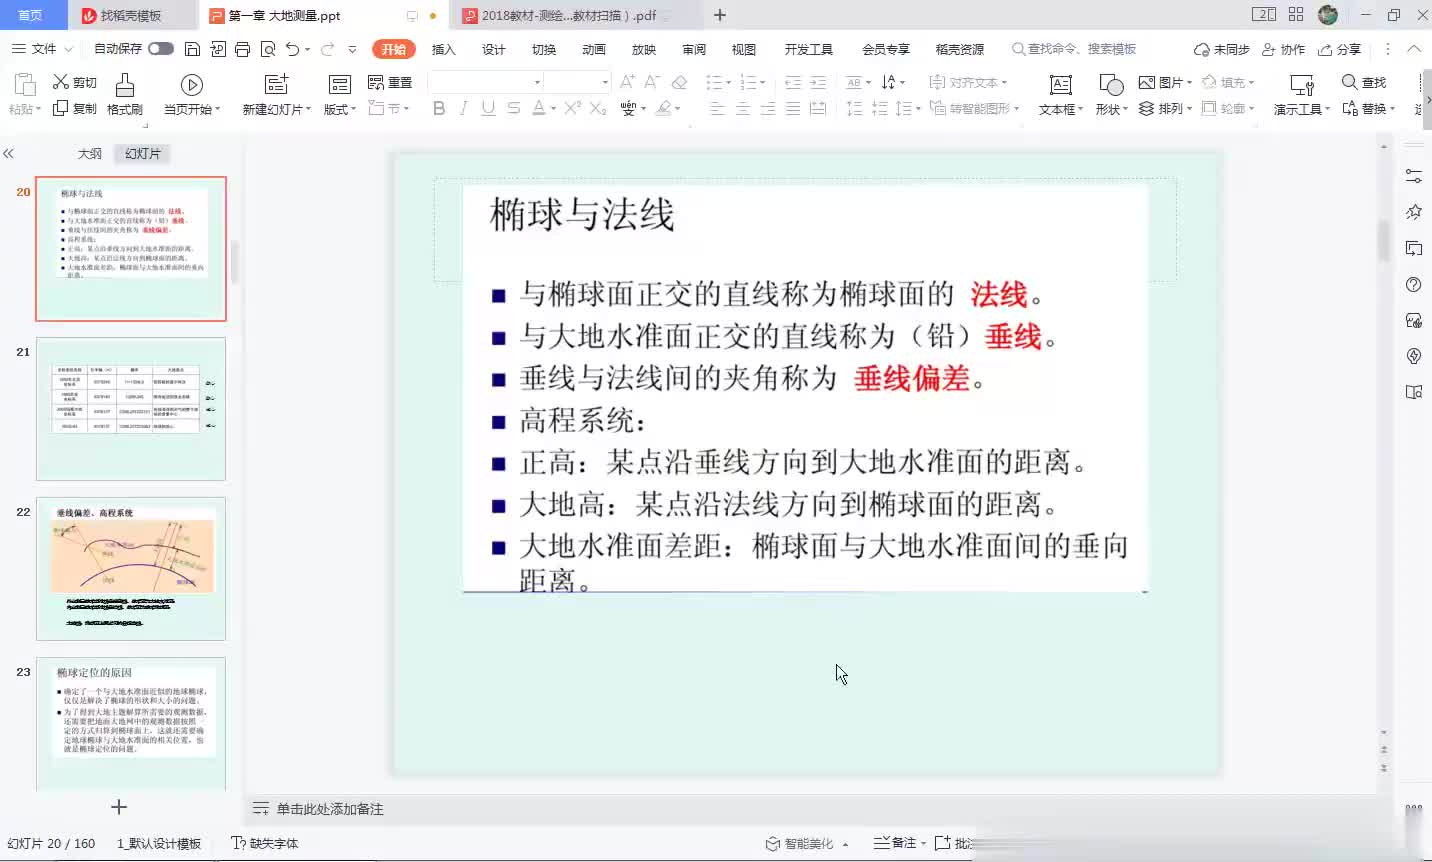Image resolution: width=1432 pixels, height=862 pixels.
Task: Toggle the auto-save (自动保存) switch
Action: click(x=160, y=49)
